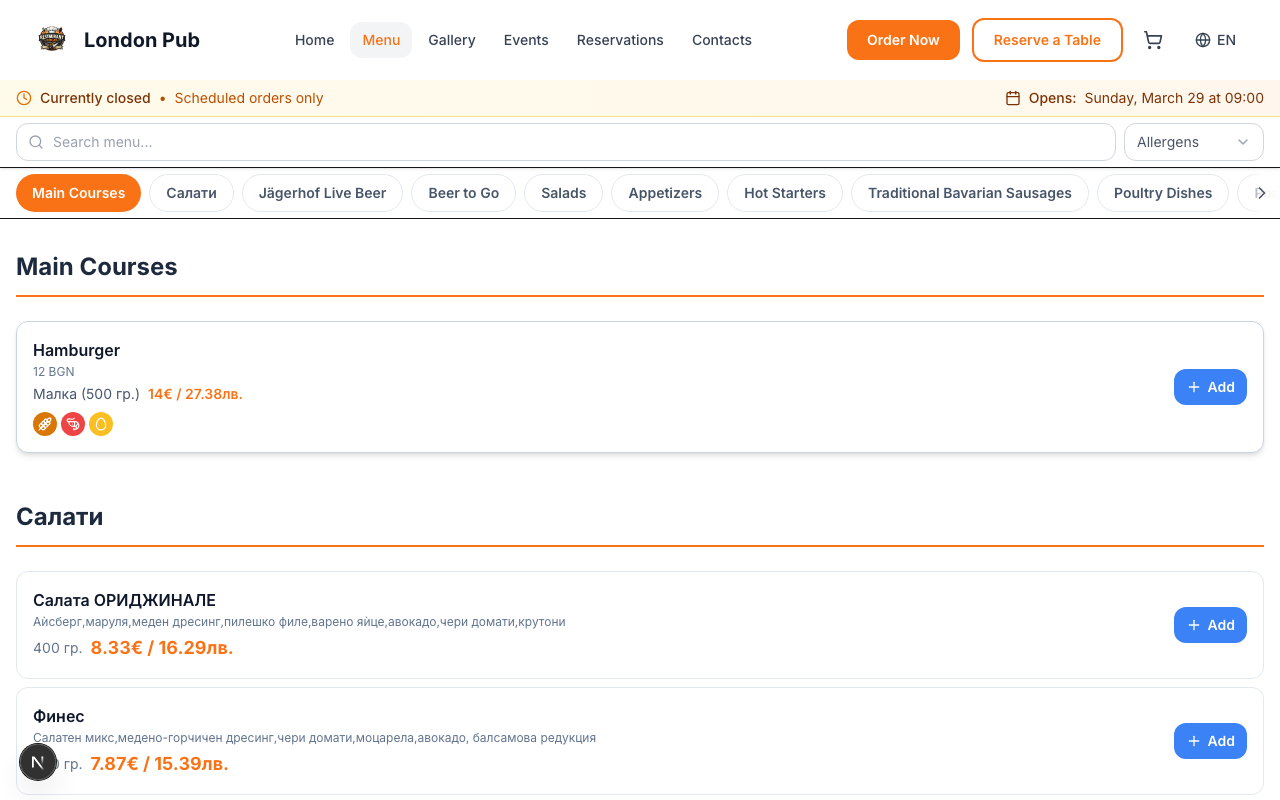Viewport: 1280px width, 800px height.
Task: Click the round N badge icon
Action: pyautogui.click(x=38, y=763)
